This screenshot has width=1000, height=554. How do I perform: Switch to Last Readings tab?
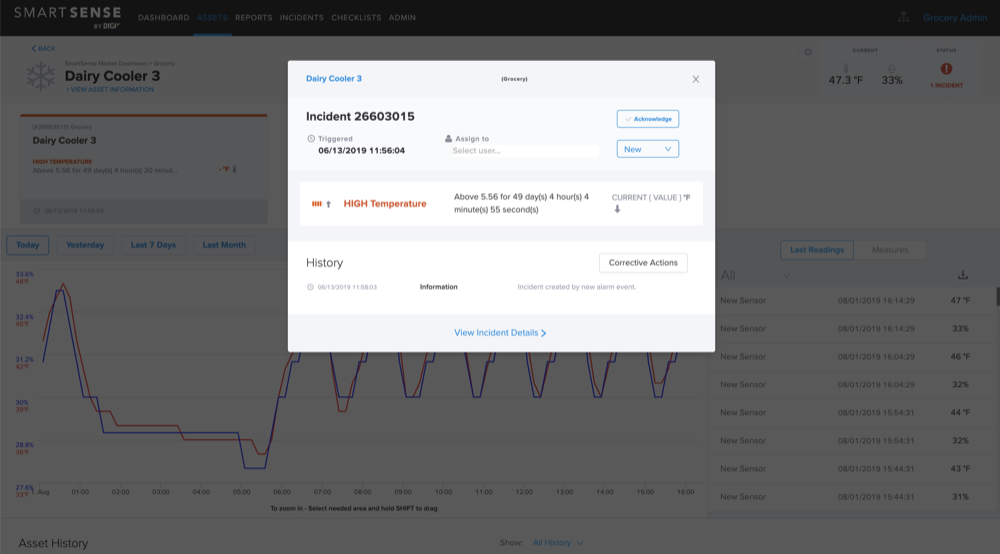817,250
